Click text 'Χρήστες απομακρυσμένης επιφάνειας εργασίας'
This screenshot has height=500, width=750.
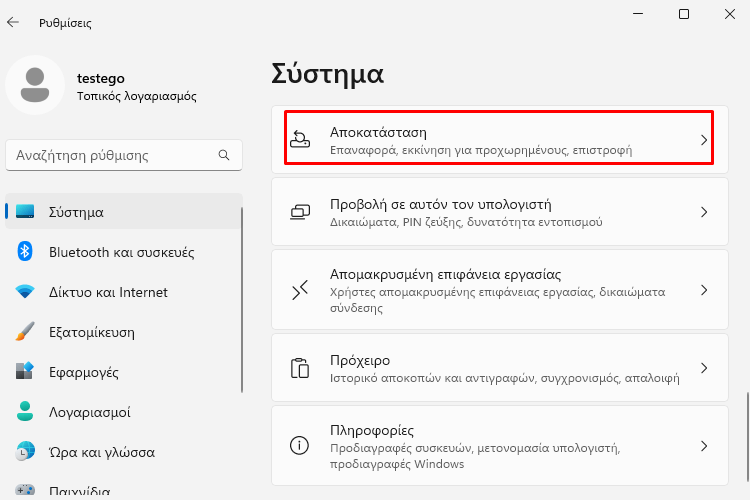click(x=462, y=292)
